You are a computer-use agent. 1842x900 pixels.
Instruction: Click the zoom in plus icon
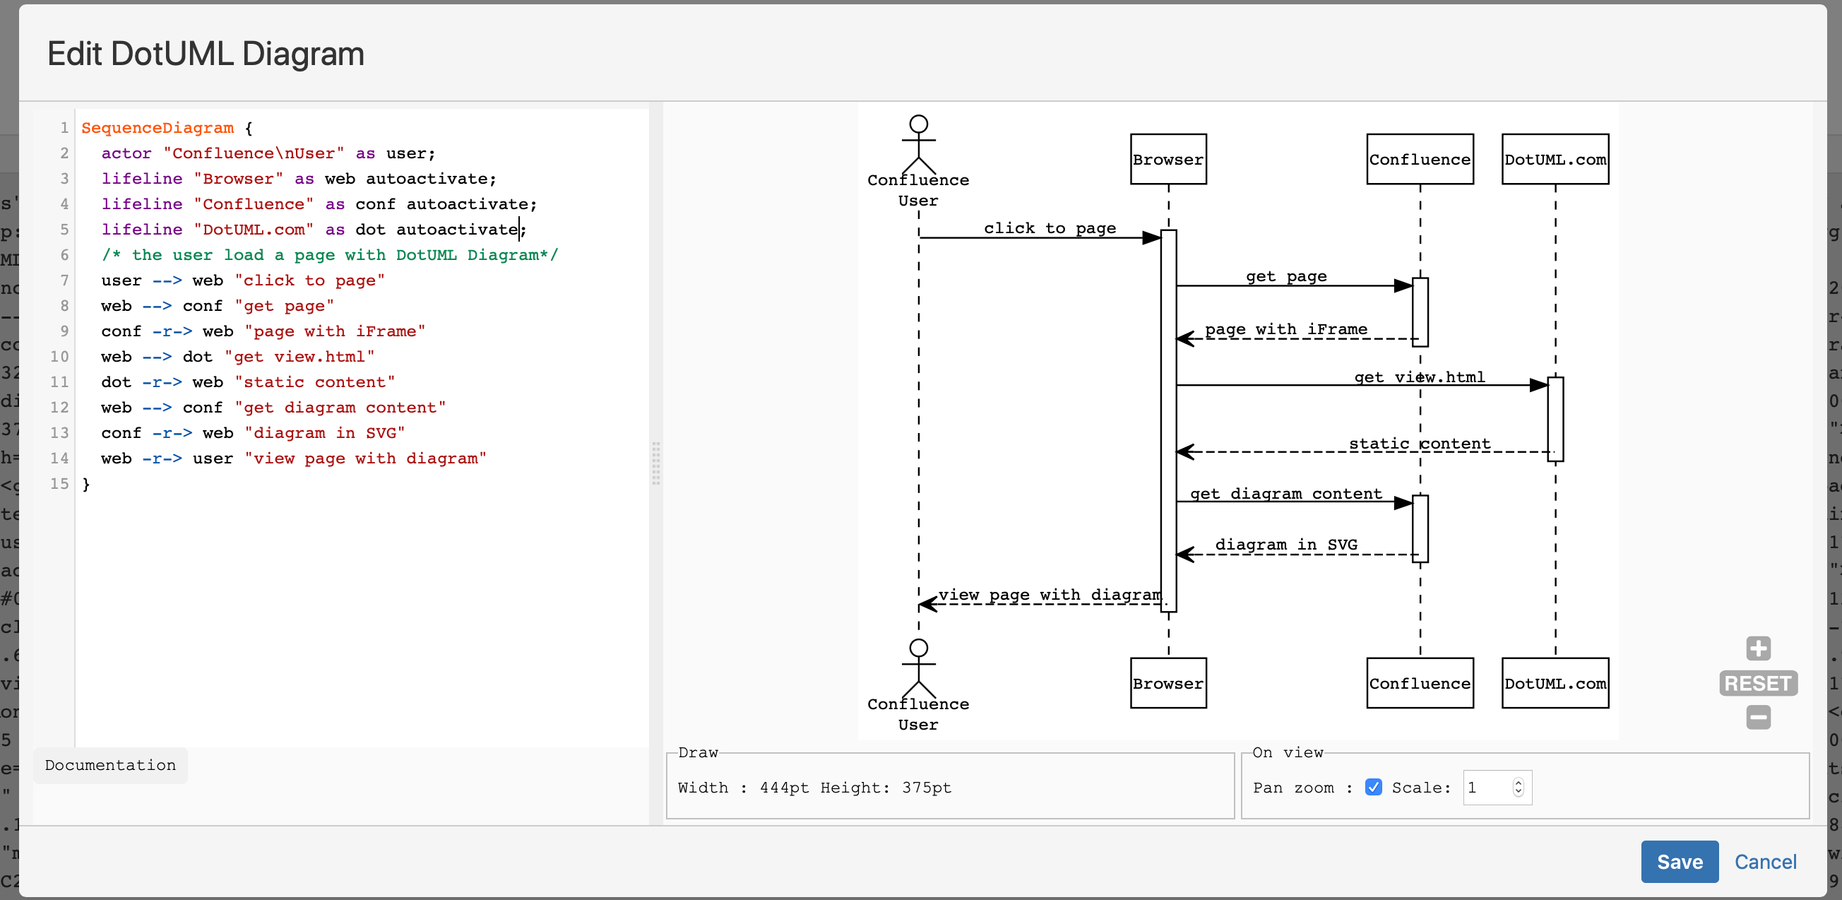tap(1758, 648)
